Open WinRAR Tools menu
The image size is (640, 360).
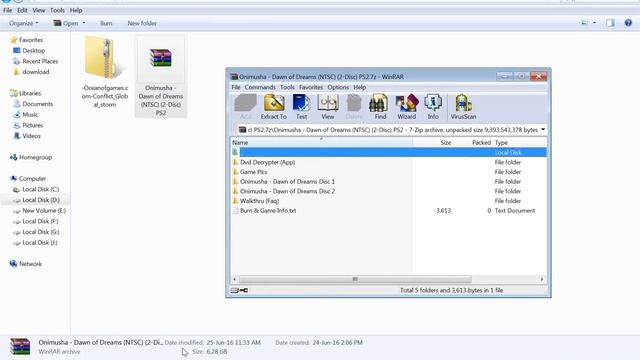click(x=287, y=87)
